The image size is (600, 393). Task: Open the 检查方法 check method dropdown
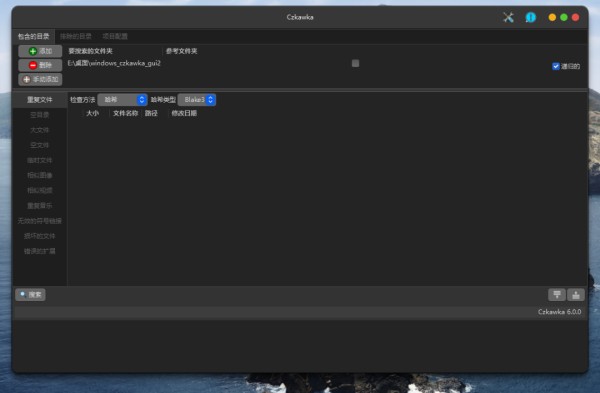122,99
